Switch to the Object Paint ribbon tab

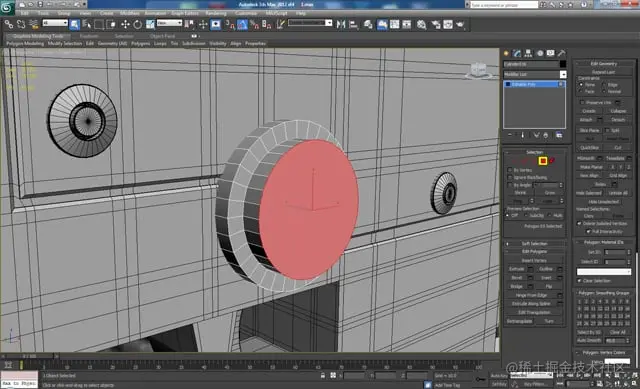[x=162, y=36]
